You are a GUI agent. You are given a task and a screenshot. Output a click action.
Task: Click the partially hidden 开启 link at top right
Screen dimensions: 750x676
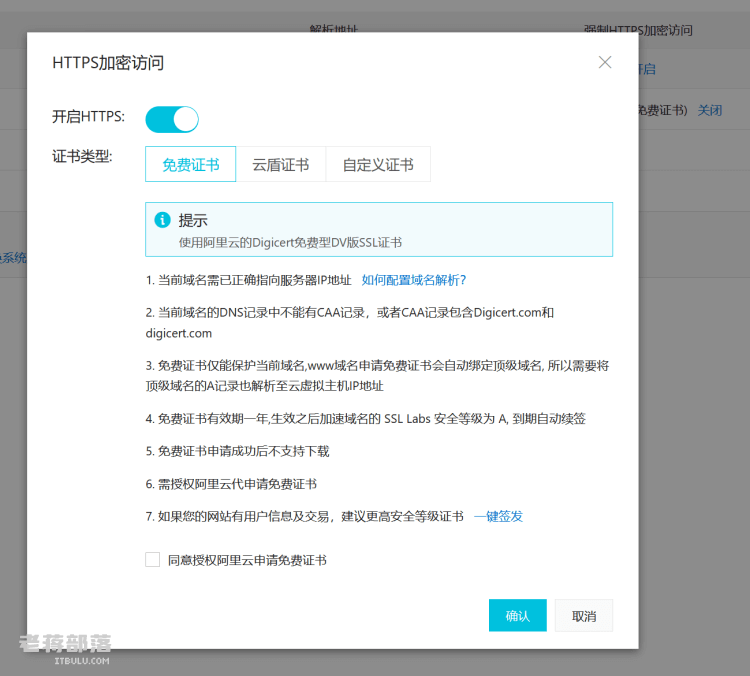click(x=647, y=69)
